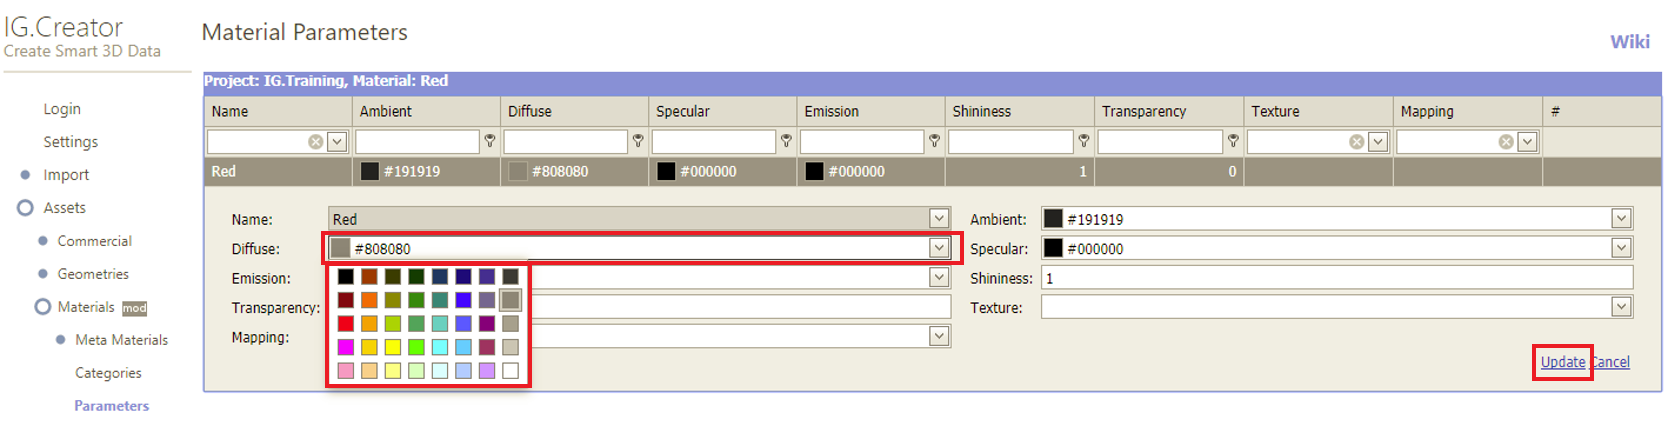Expand the Texture dropdown in edit form
Viewport: 1668px width, 430px height.
point(1621,307)
